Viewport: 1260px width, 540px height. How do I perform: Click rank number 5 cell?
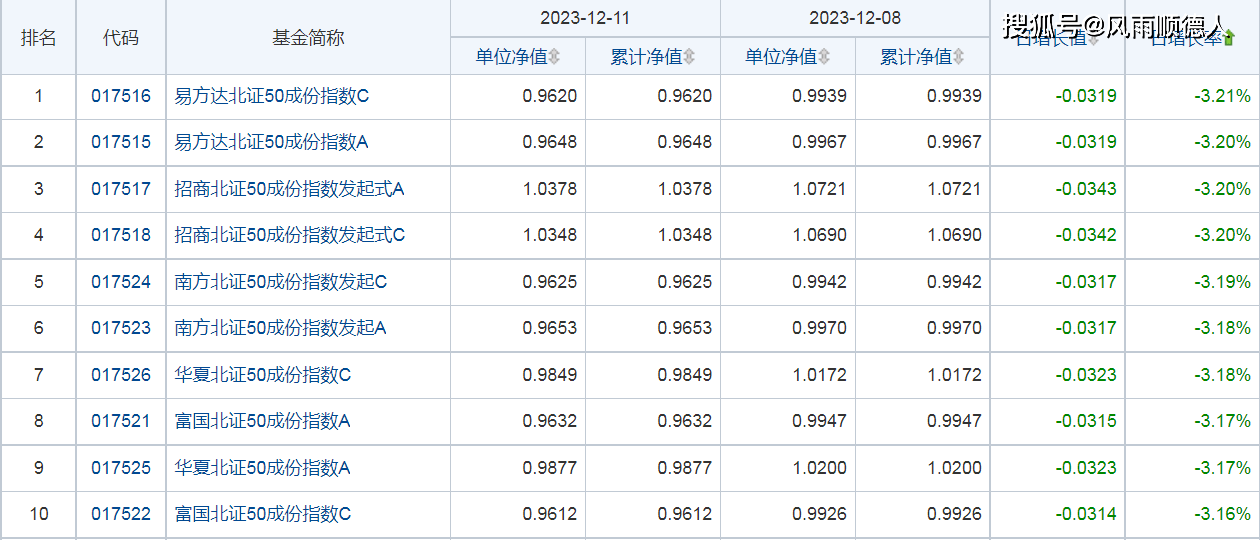[39, 282]
